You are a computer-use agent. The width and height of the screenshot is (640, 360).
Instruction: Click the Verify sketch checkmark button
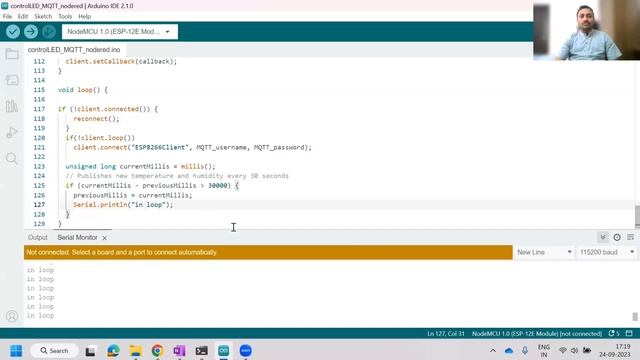pos(13,31)
